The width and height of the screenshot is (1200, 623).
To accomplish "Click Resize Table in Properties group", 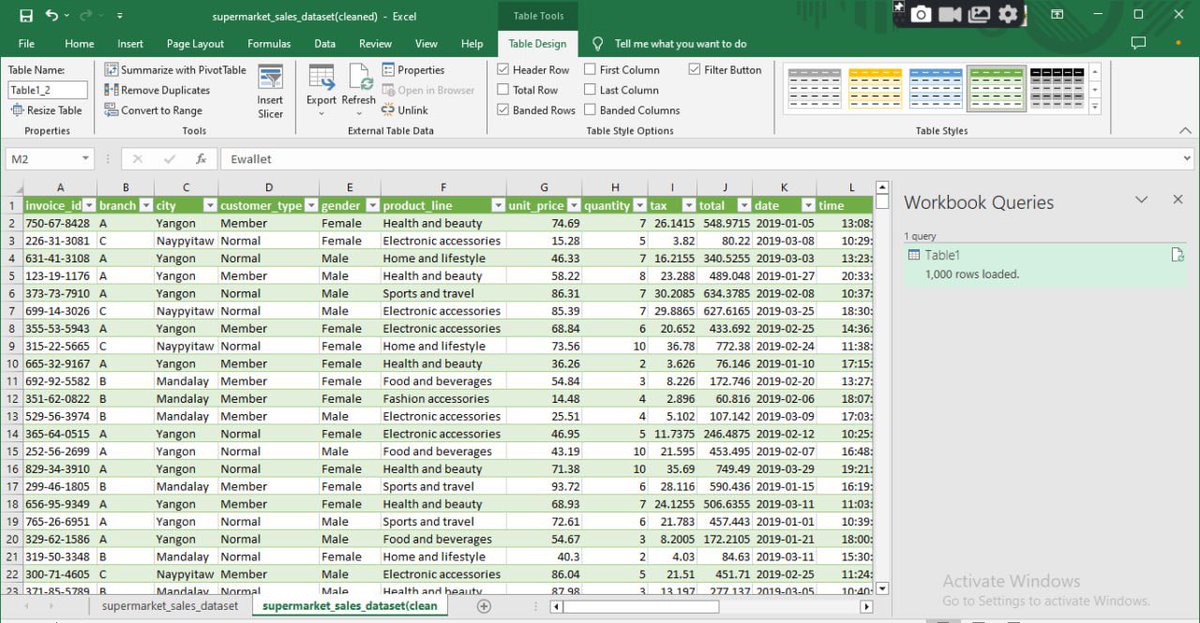I will 47,110.
